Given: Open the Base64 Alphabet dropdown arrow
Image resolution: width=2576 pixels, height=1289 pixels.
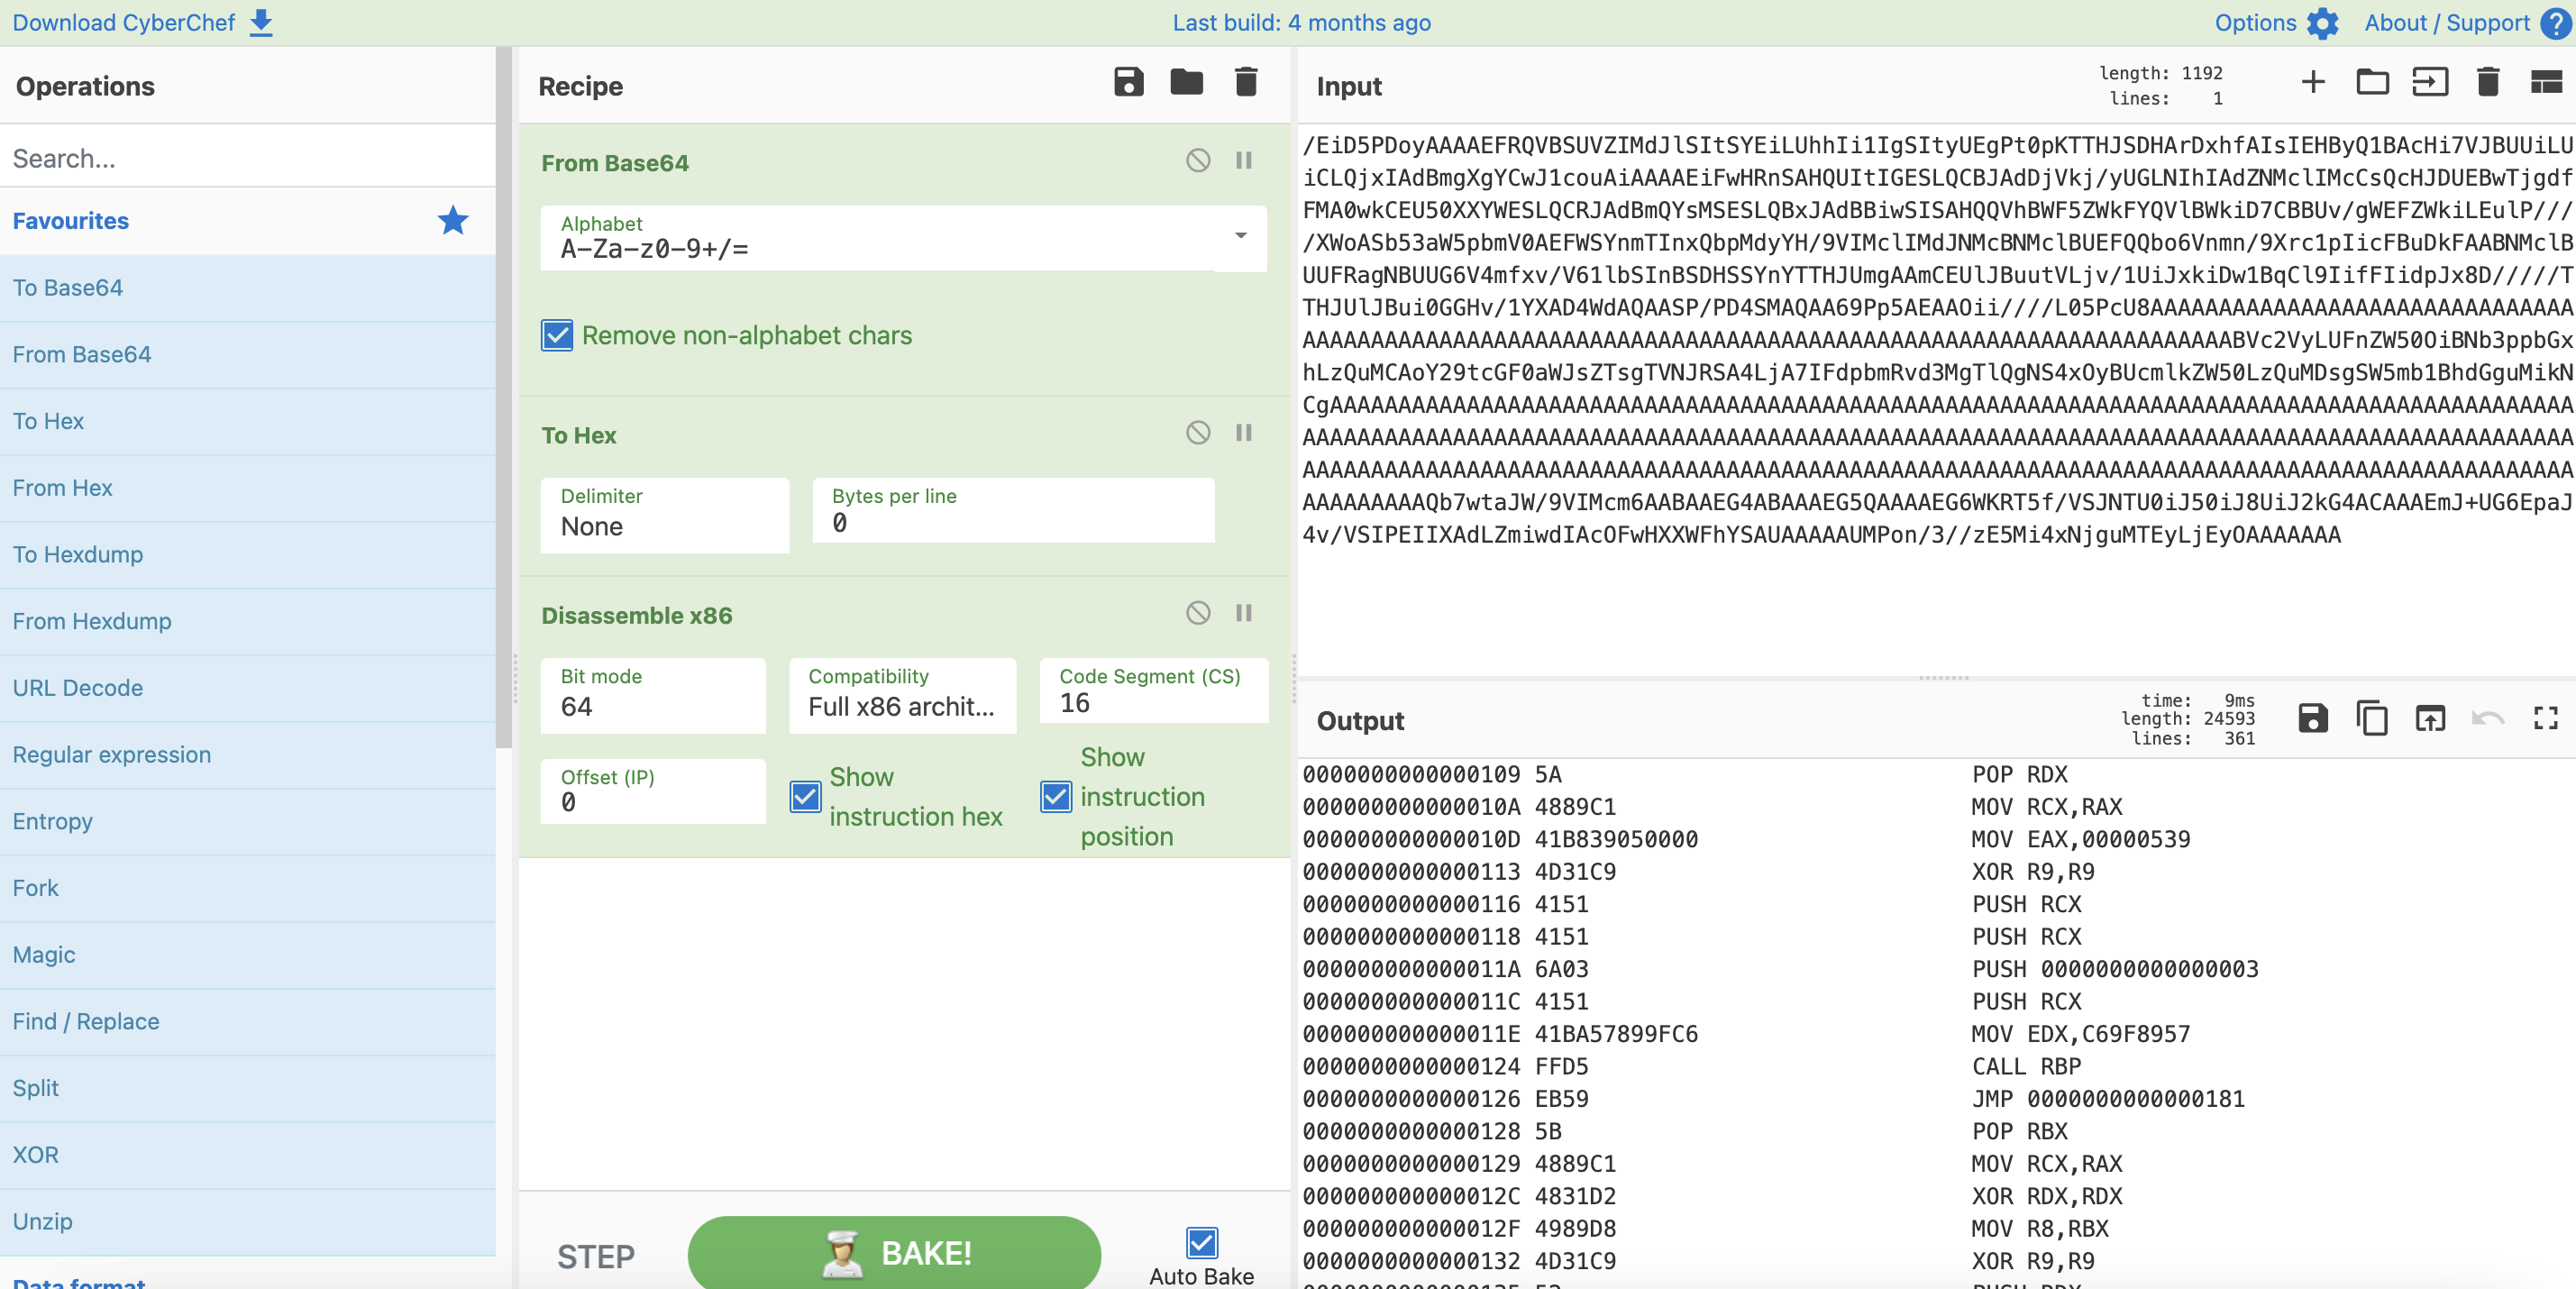Looking at the screenshot, I should (1241, 236).
